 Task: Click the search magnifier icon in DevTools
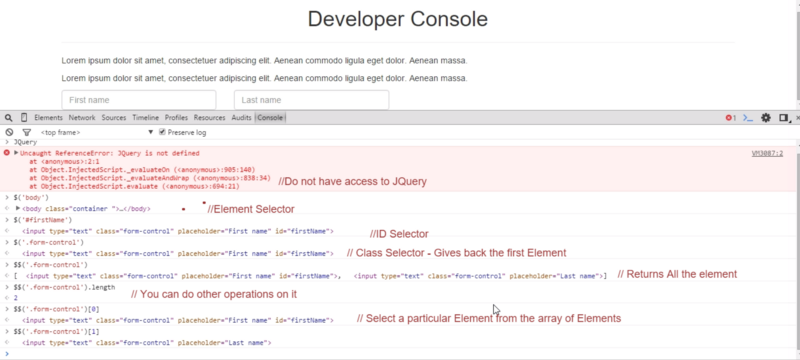(9, 118)
